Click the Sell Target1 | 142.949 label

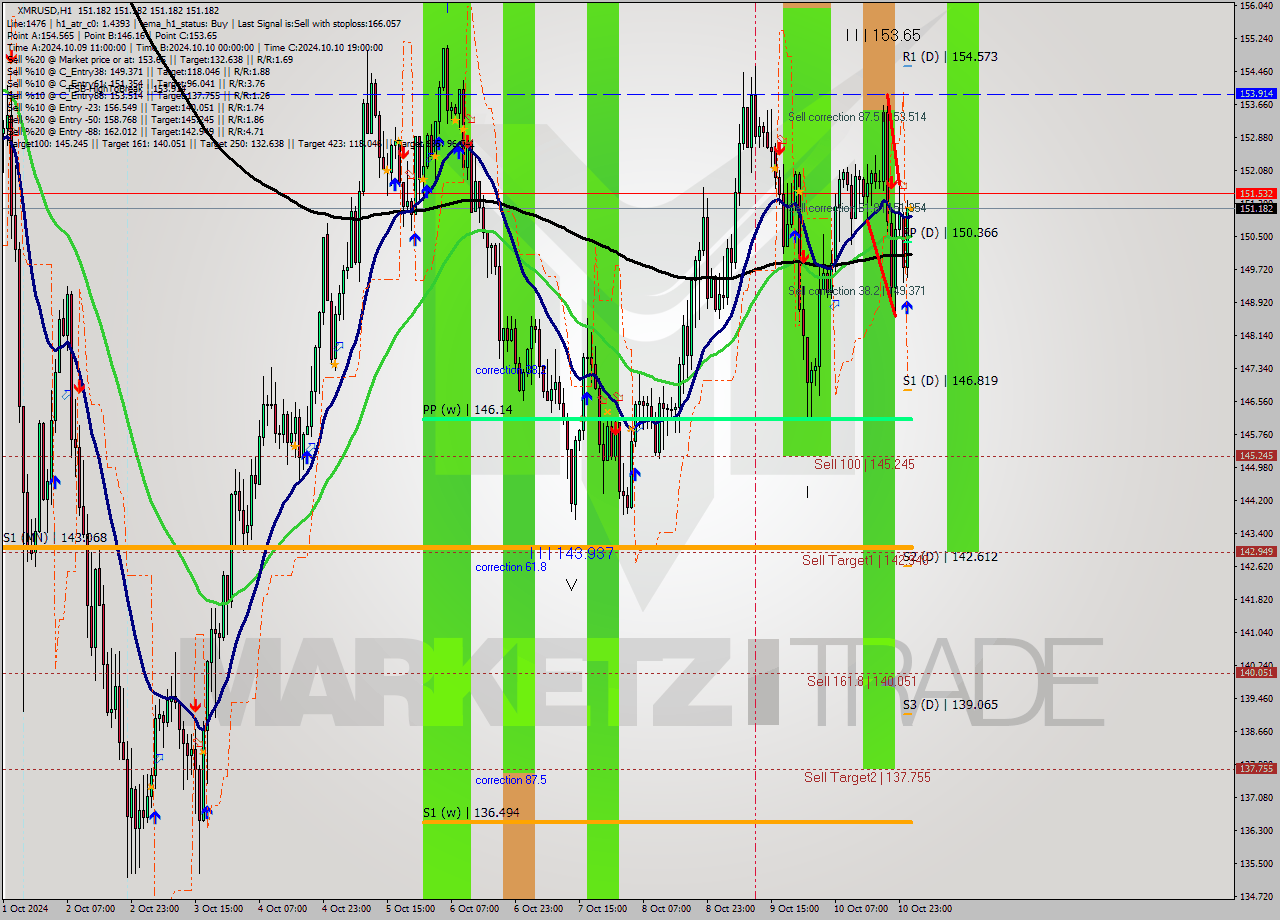tap(866, 560)
